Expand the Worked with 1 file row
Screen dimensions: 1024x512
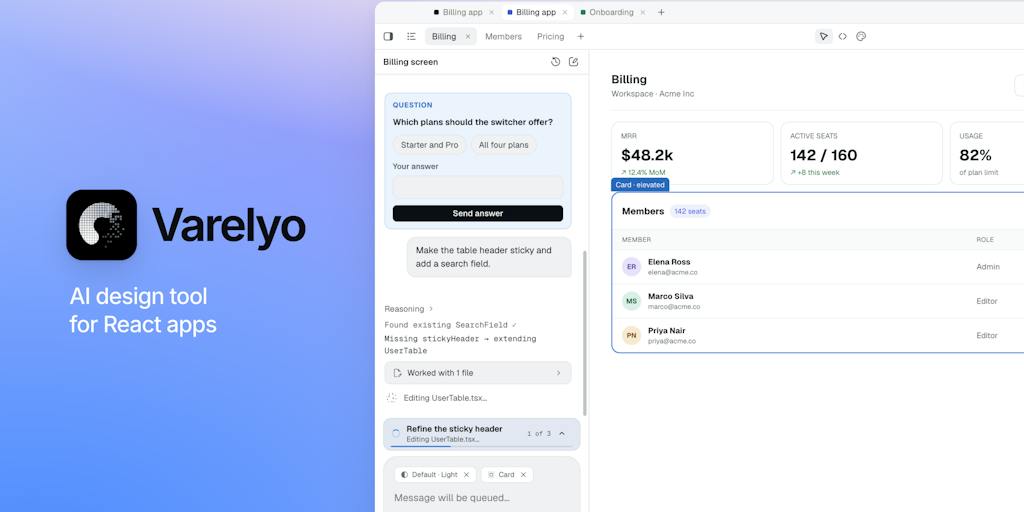point(477,373)
